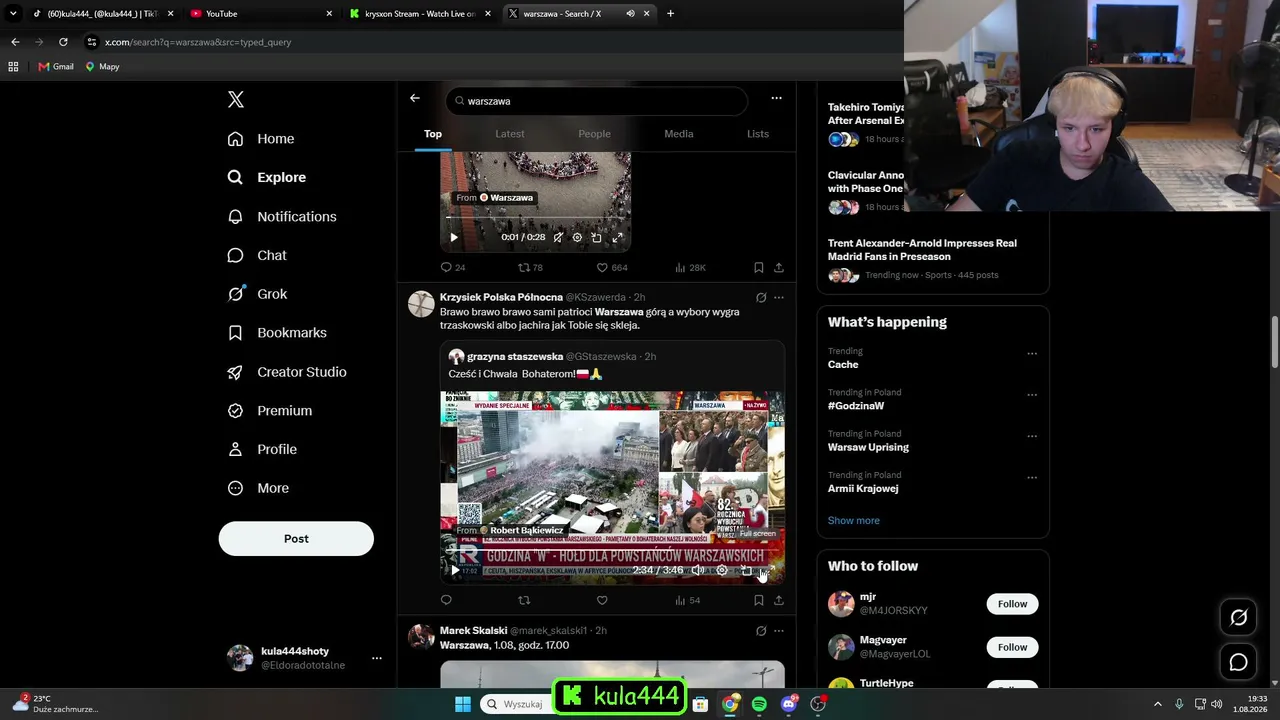Image resolution: width=1280 pixels, height=720 pixels.
Task: Switch to the Latest search tab
Action: (x=510, y=134)
